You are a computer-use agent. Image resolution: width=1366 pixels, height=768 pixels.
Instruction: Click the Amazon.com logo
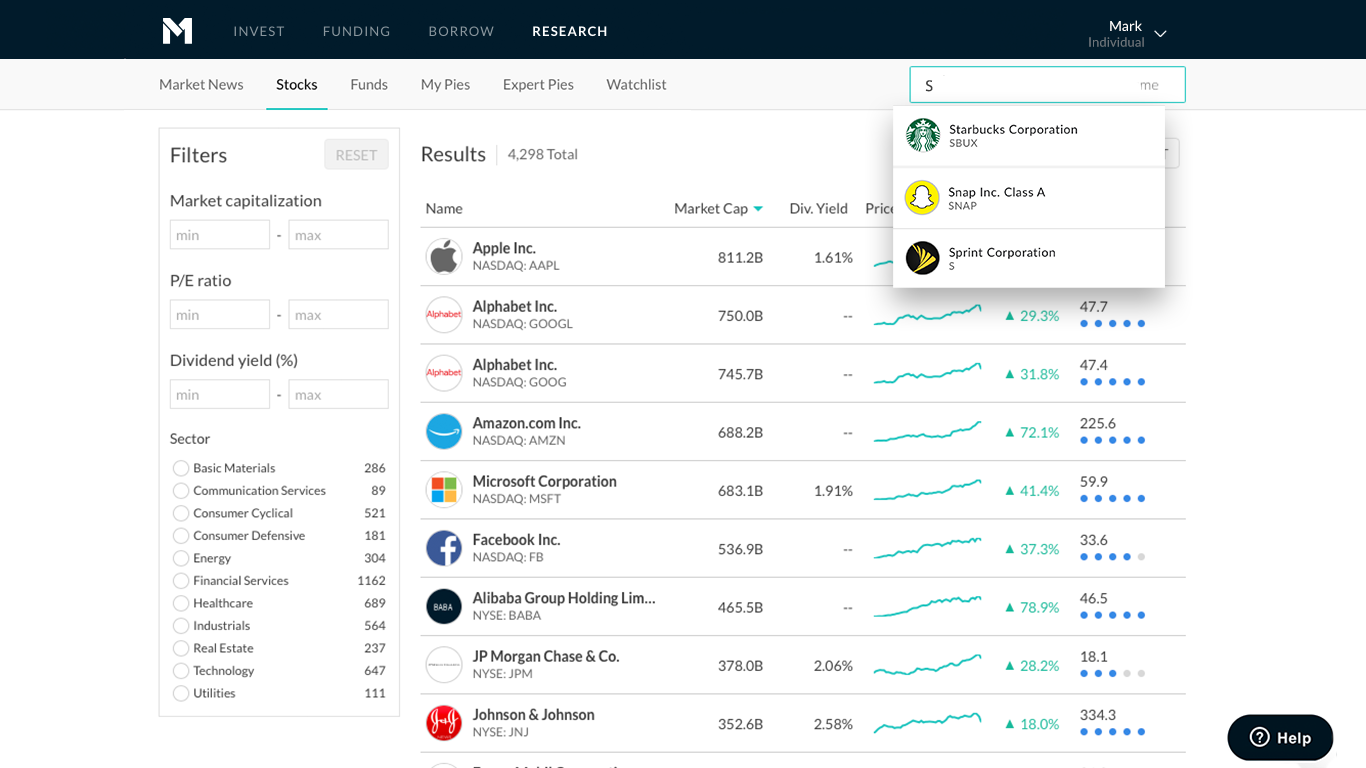(x=444, y=432)
